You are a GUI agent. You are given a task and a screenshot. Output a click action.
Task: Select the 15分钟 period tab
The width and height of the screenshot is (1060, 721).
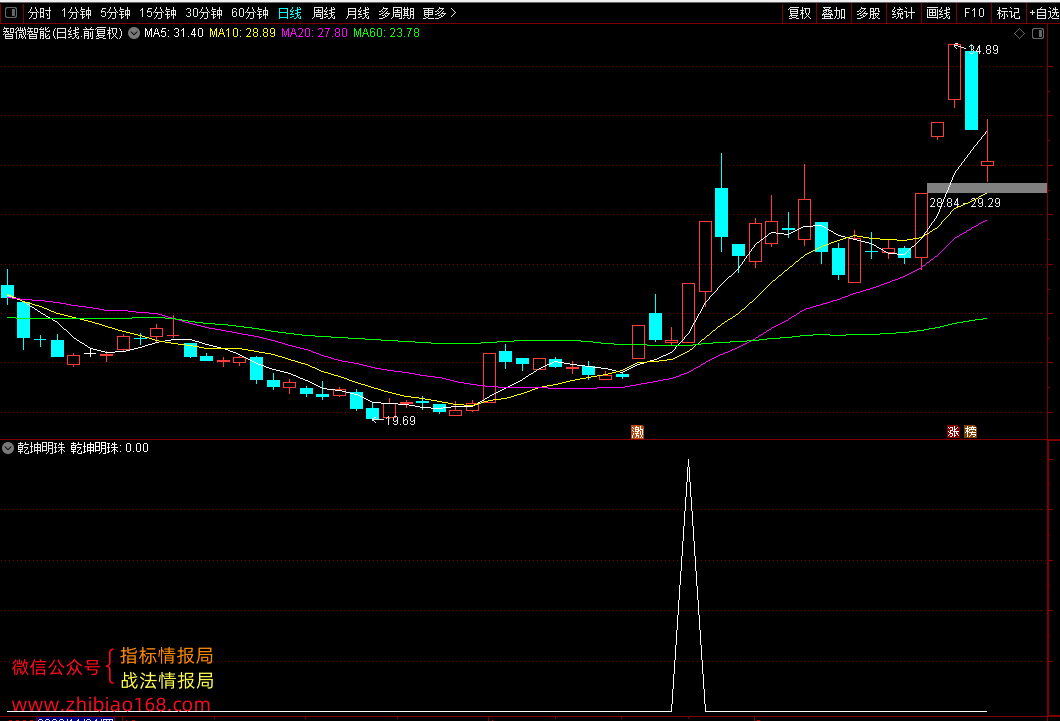pyautogui.click(x=158, y=13)
